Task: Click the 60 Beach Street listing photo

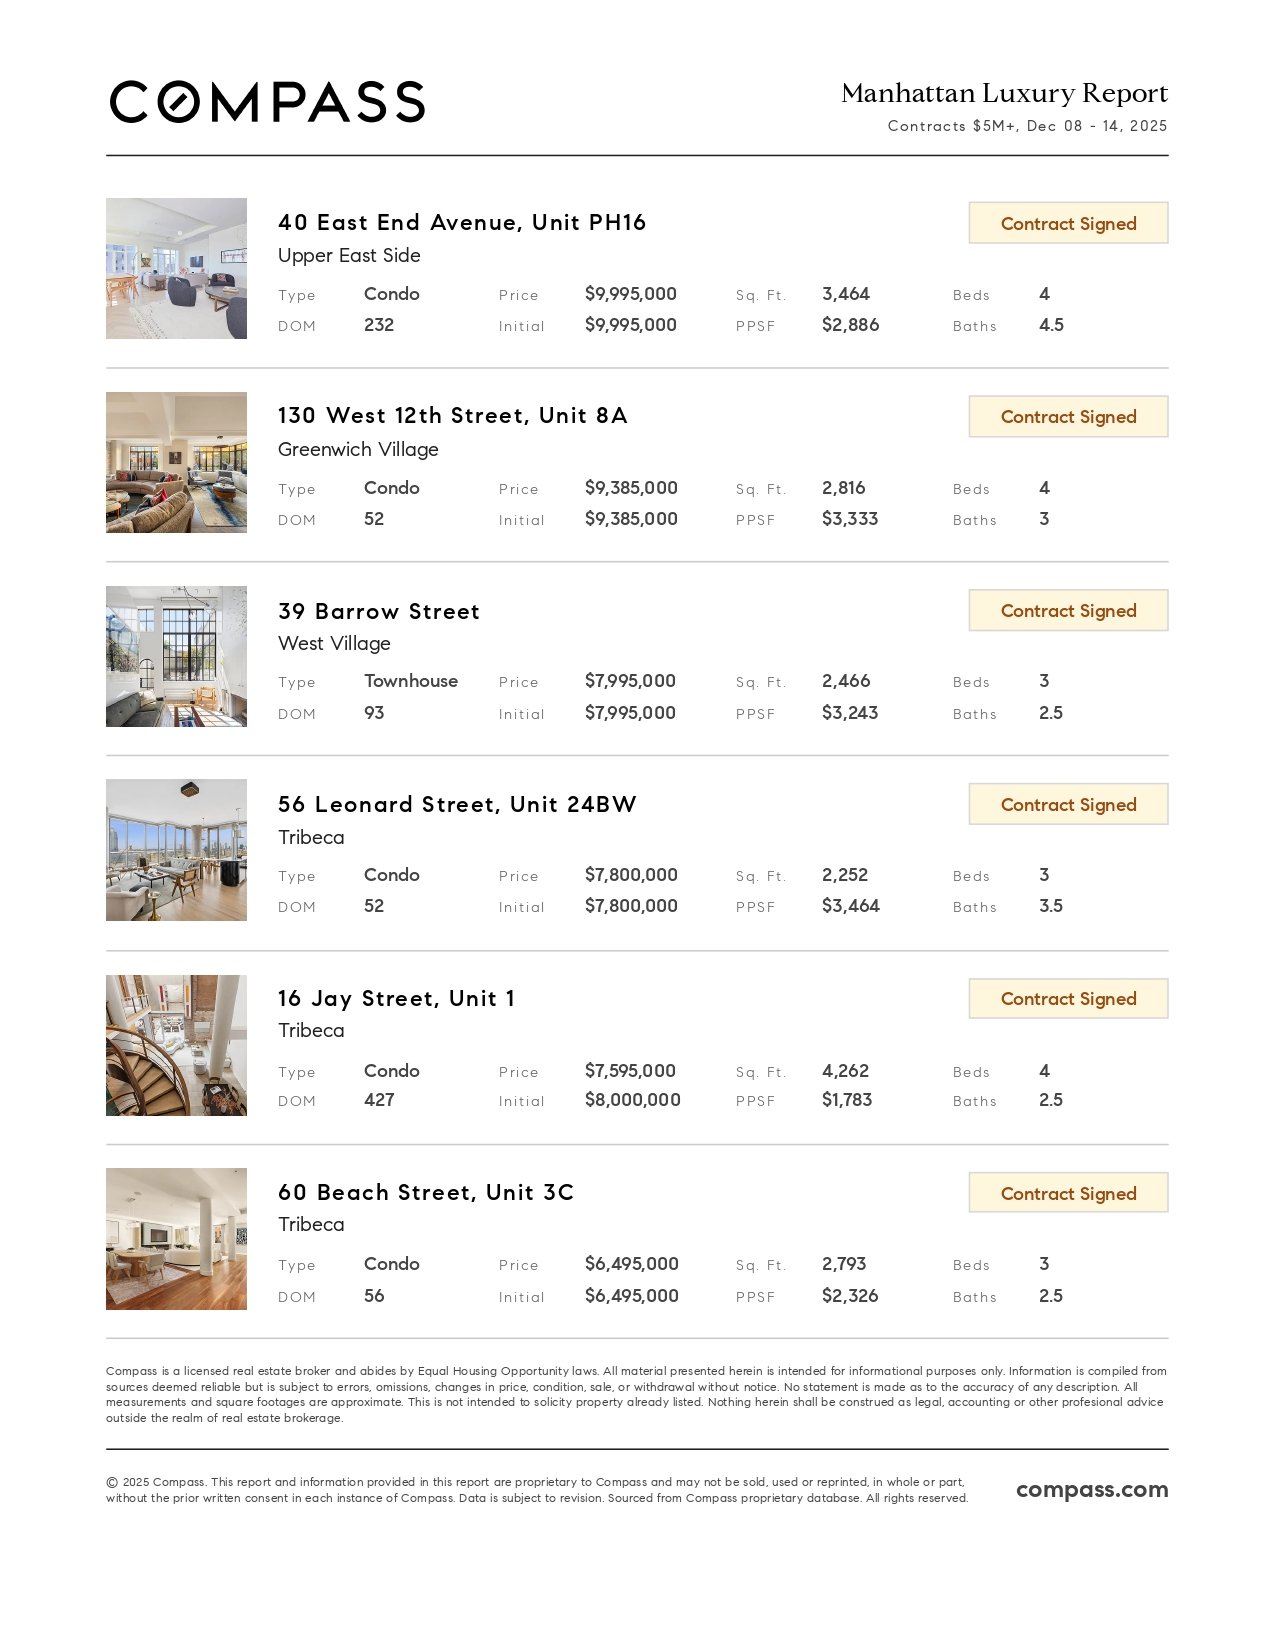Action: 176,1239
